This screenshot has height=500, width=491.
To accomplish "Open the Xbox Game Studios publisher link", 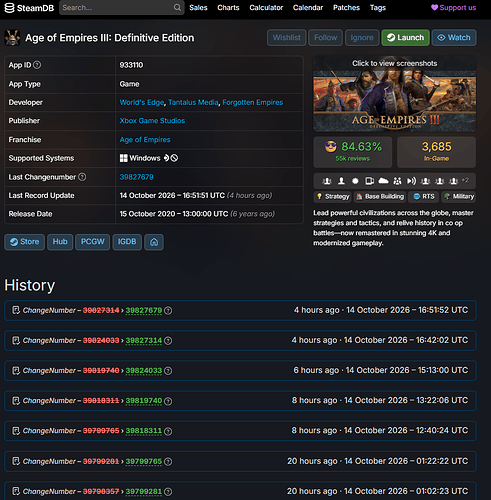I will (152, 121).
